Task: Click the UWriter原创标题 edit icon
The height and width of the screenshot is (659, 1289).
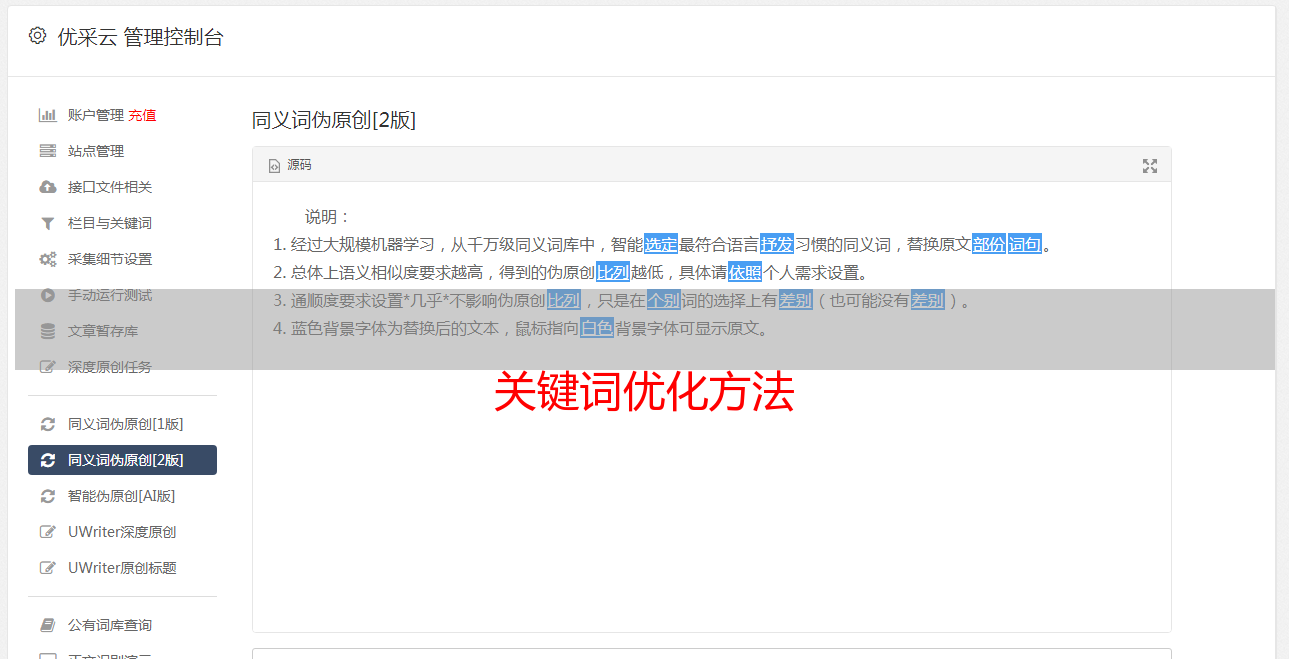Action: point(47,568)
